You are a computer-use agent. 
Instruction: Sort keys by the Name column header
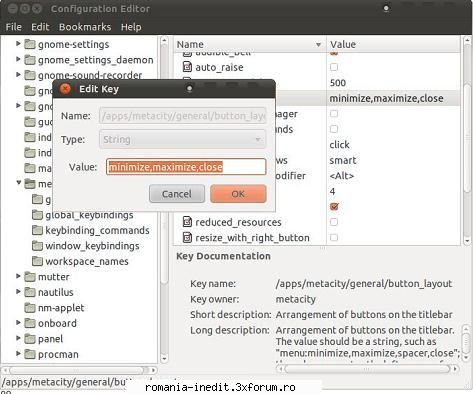pos(249,44)
